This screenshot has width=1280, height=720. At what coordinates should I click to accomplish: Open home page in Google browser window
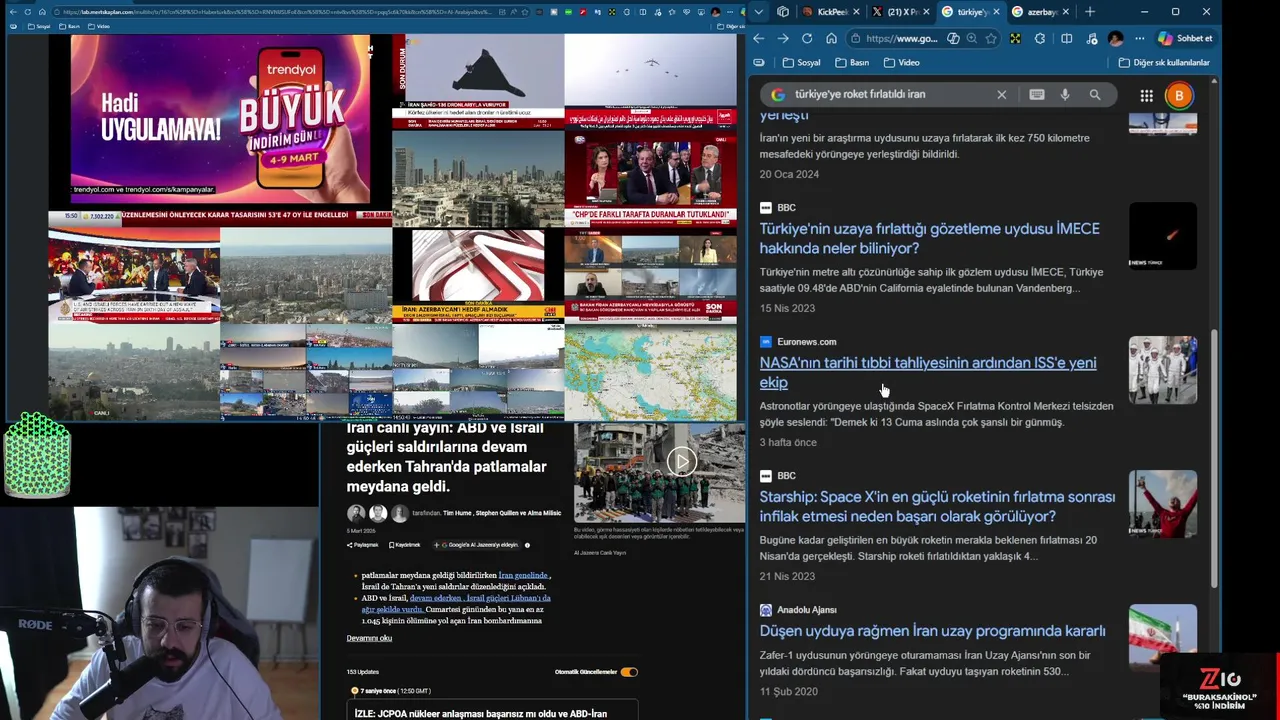click(831, 38)
